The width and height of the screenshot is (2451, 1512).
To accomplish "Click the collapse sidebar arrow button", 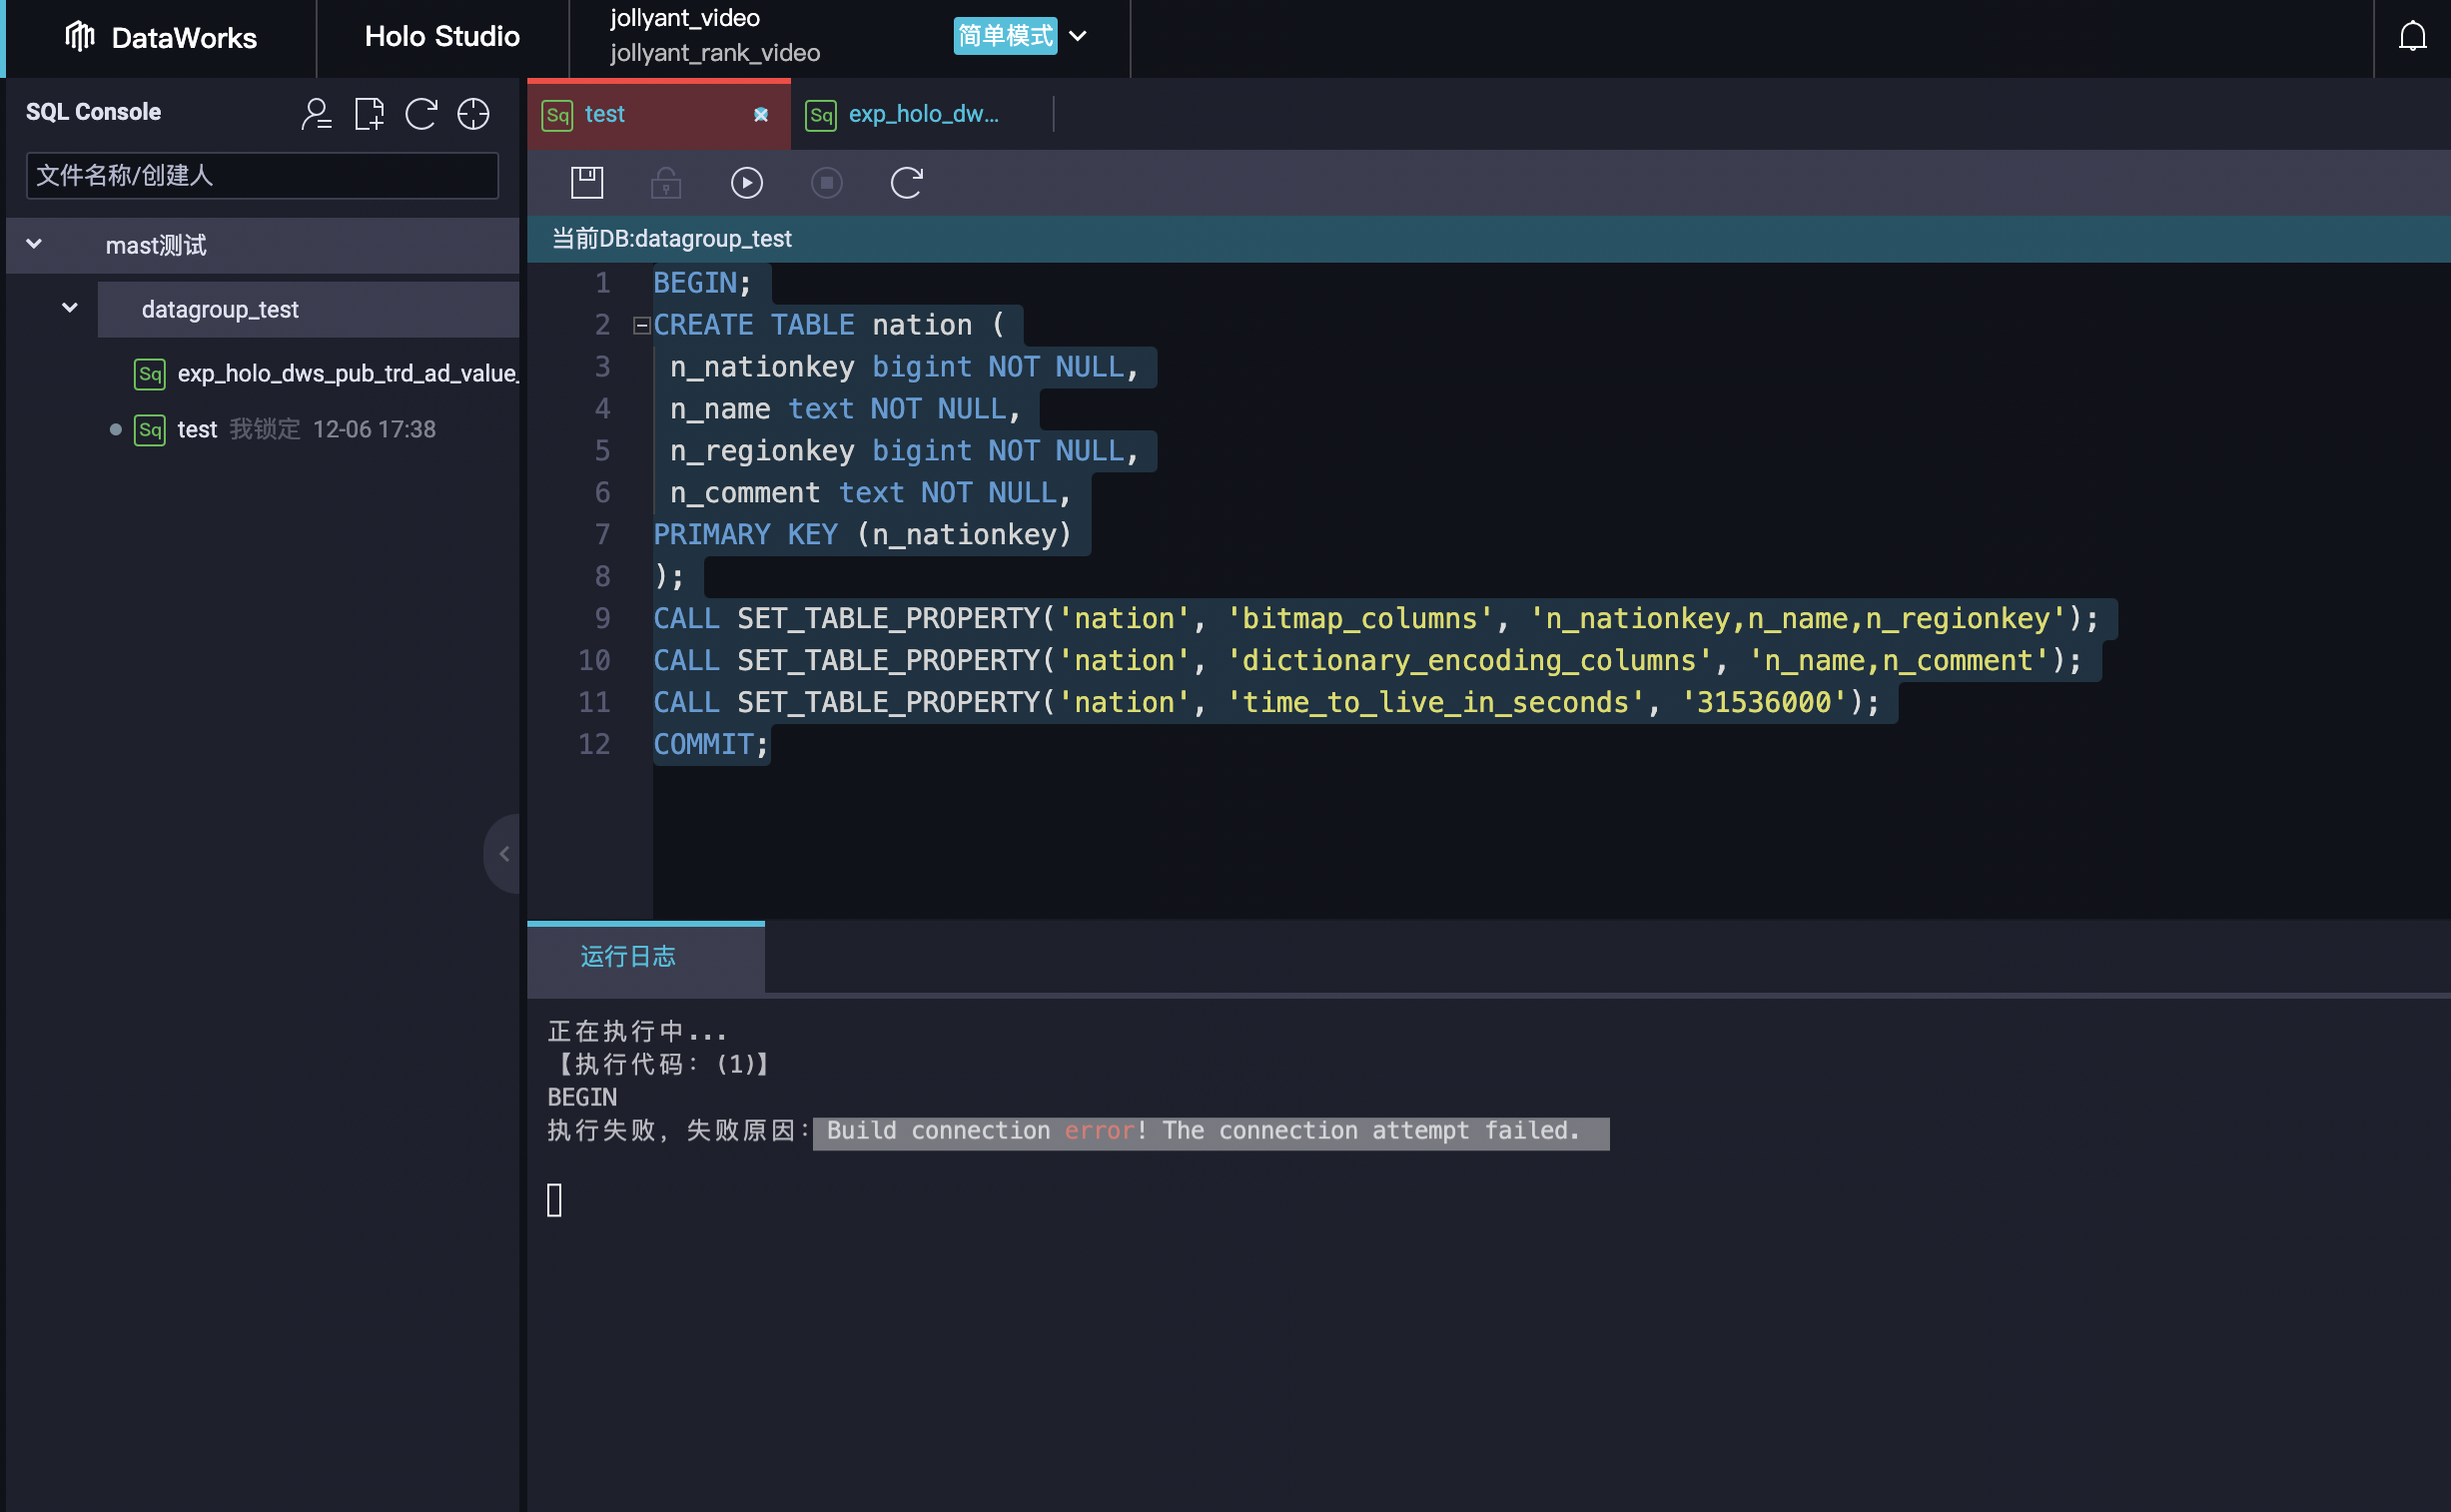I will 506,854.
